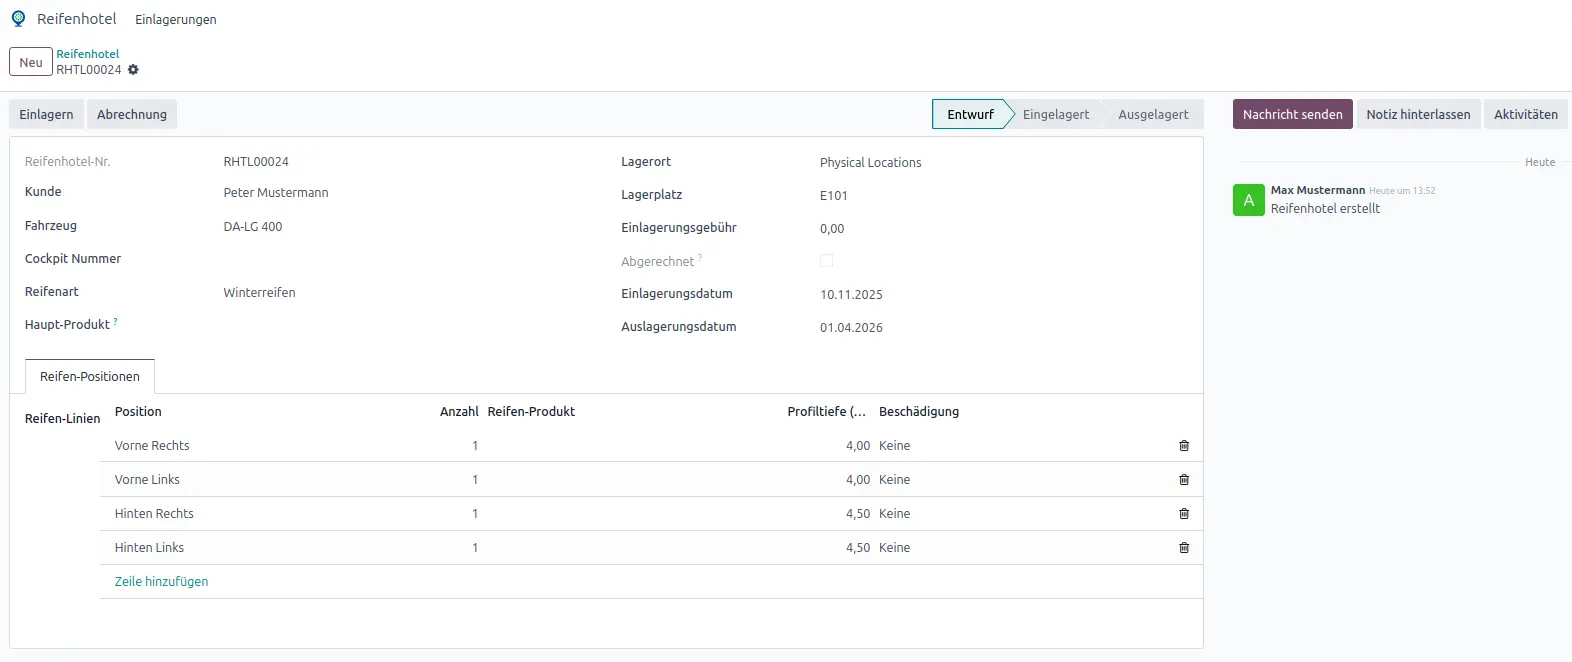Click the green user avatar in chatter
This screenshot has height=662, width=1572.
[x=1248, y=200]
